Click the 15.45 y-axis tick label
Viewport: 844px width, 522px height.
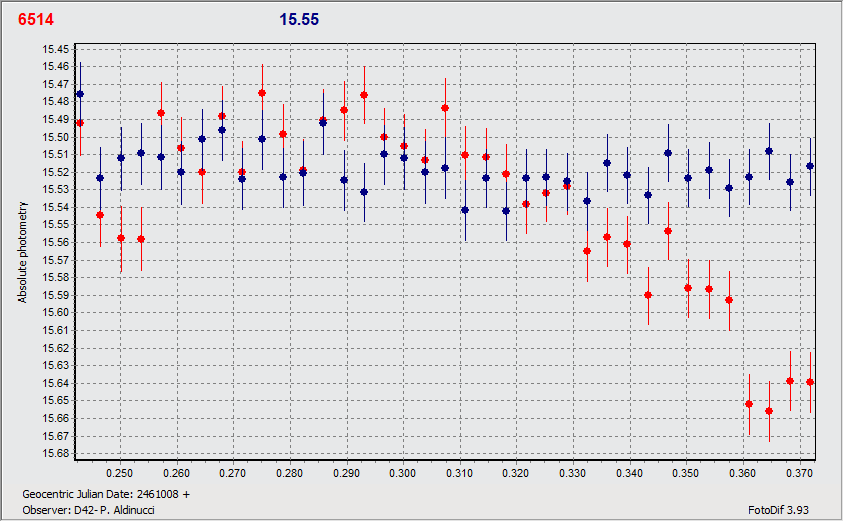[55, 49]
